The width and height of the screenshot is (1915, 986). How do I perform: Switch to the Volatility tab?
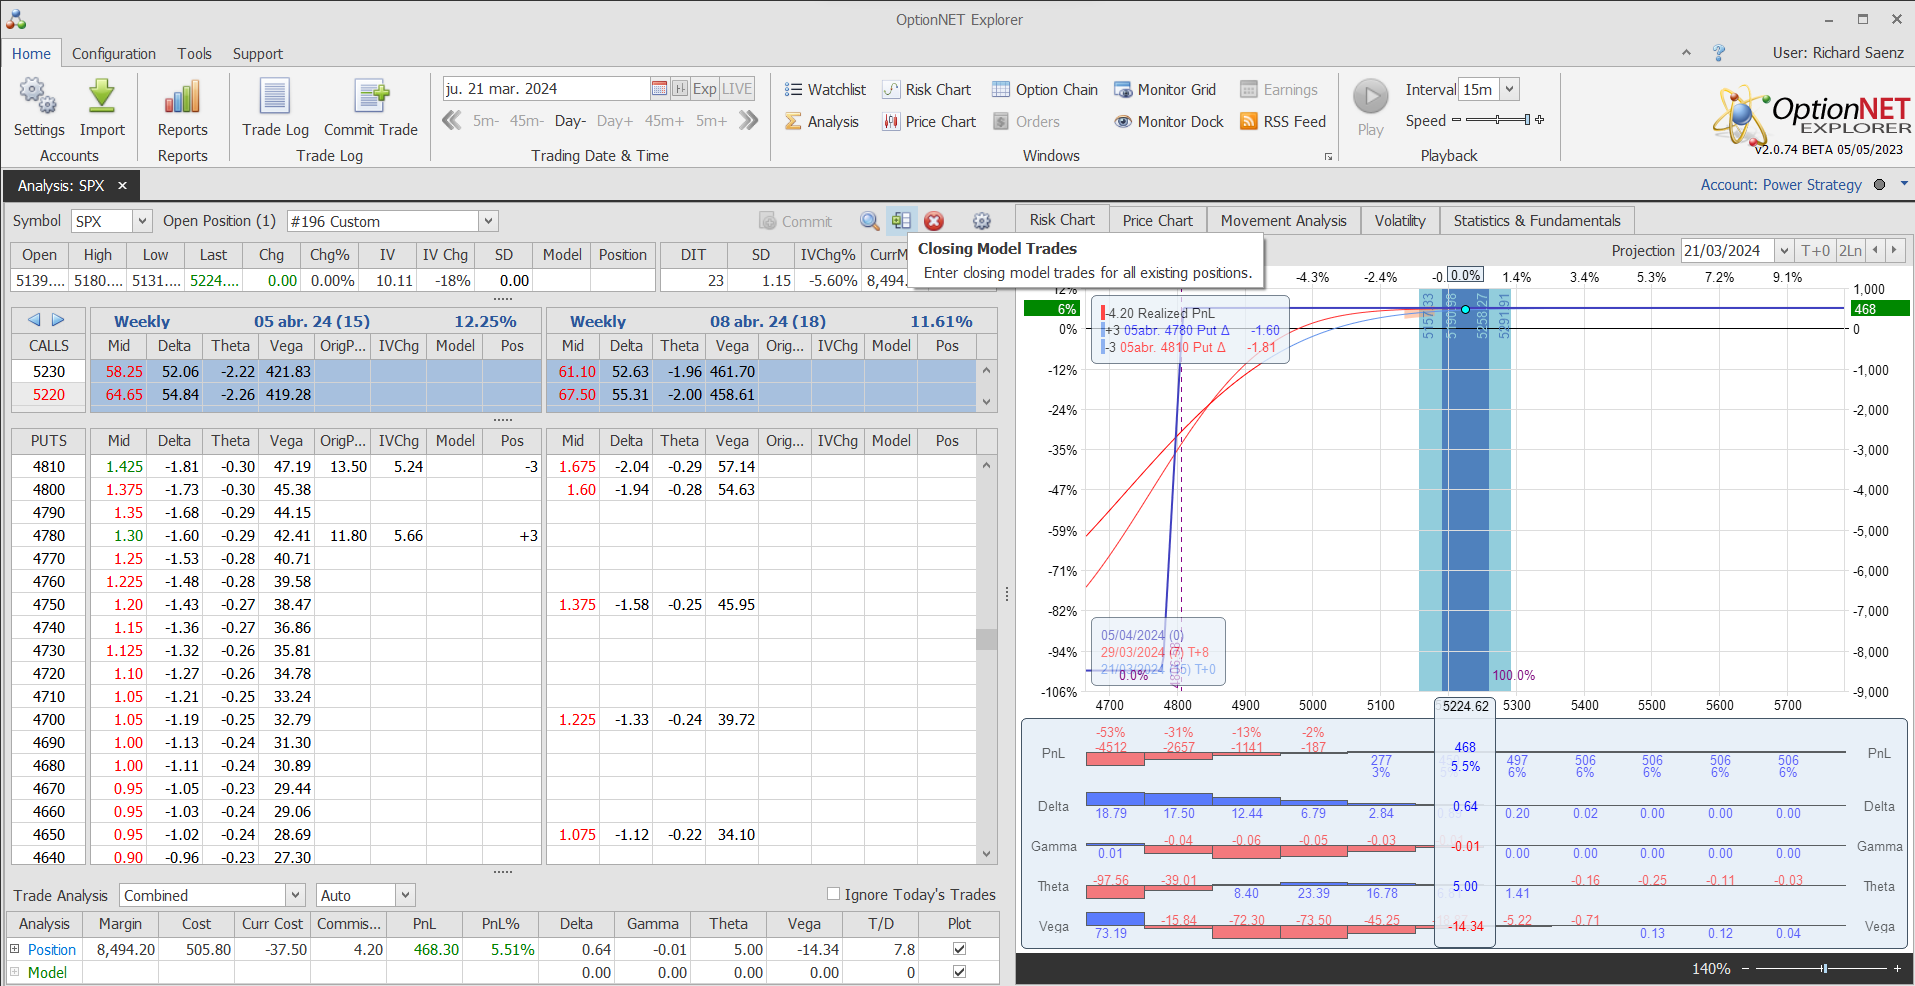pyautogui.click(x=1399, y=220)
